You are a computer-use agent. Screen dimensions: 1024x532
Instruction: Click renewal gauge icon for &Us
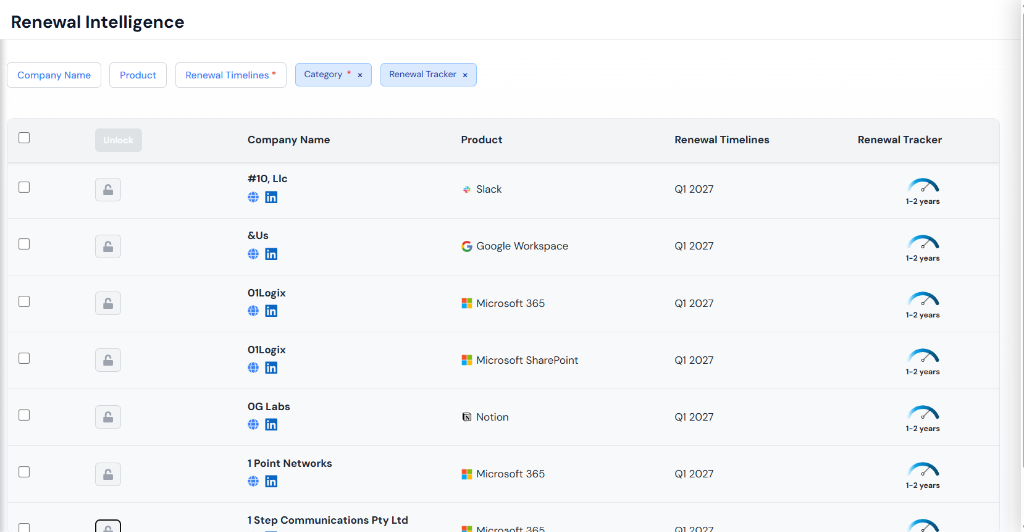pos(923,242)
